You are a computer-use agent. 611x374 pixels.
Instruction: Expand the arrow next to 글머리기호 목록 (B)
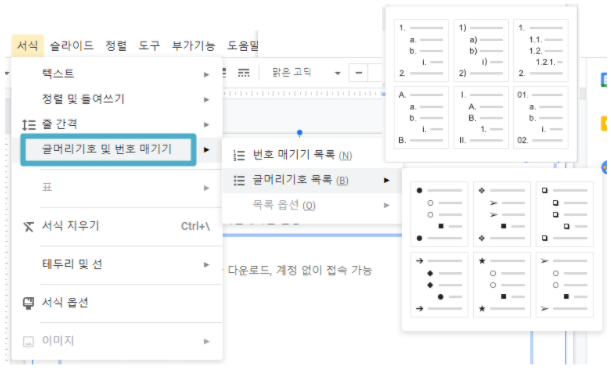(x=386, y=180)
